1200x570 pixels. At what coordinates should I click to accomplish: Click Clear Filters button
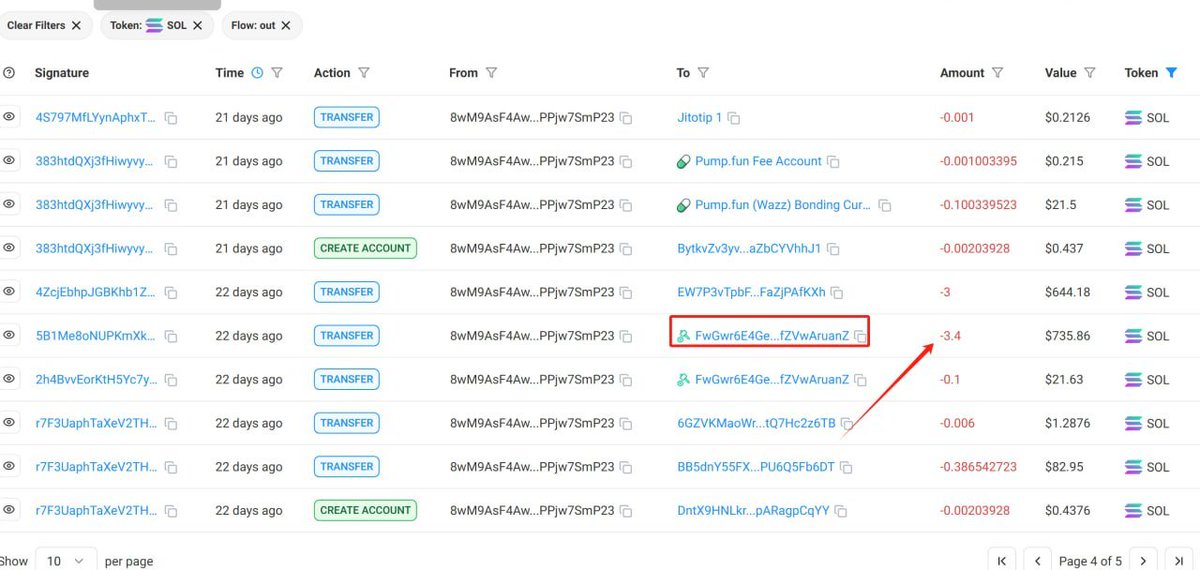tap(44, 25)
